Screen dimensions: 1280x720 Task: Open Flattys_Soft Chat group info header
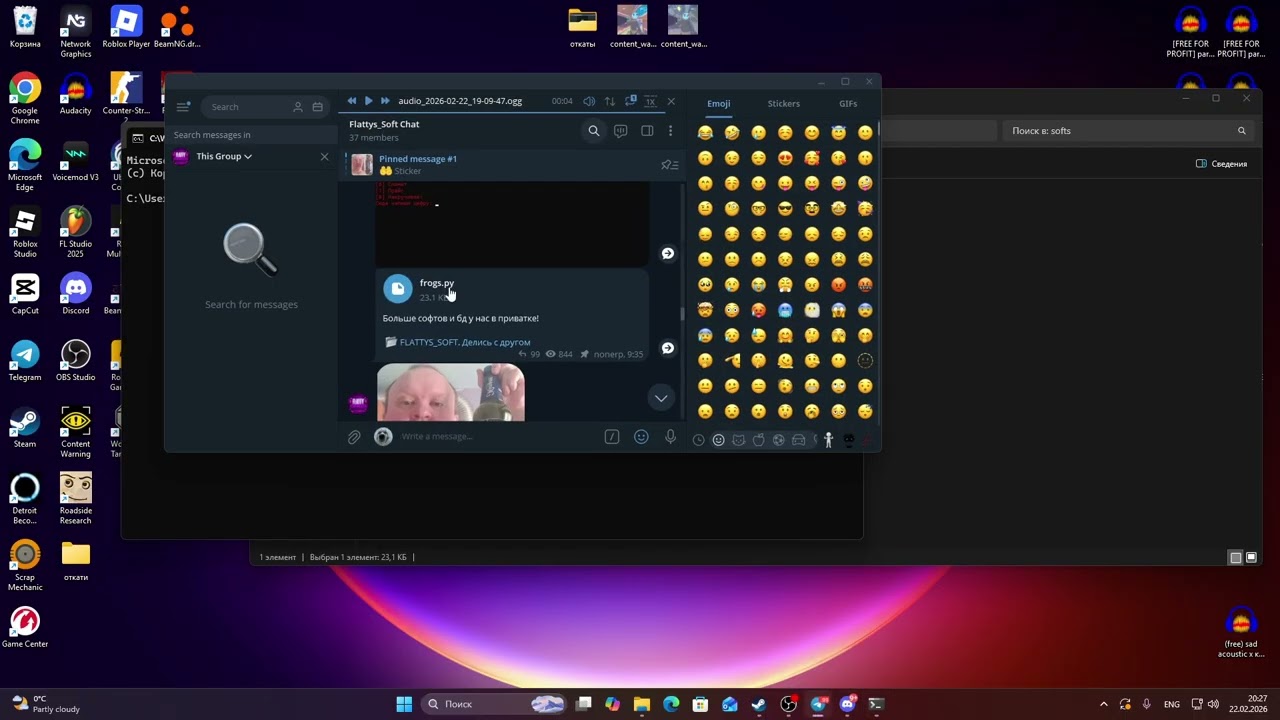click(384, 130)
